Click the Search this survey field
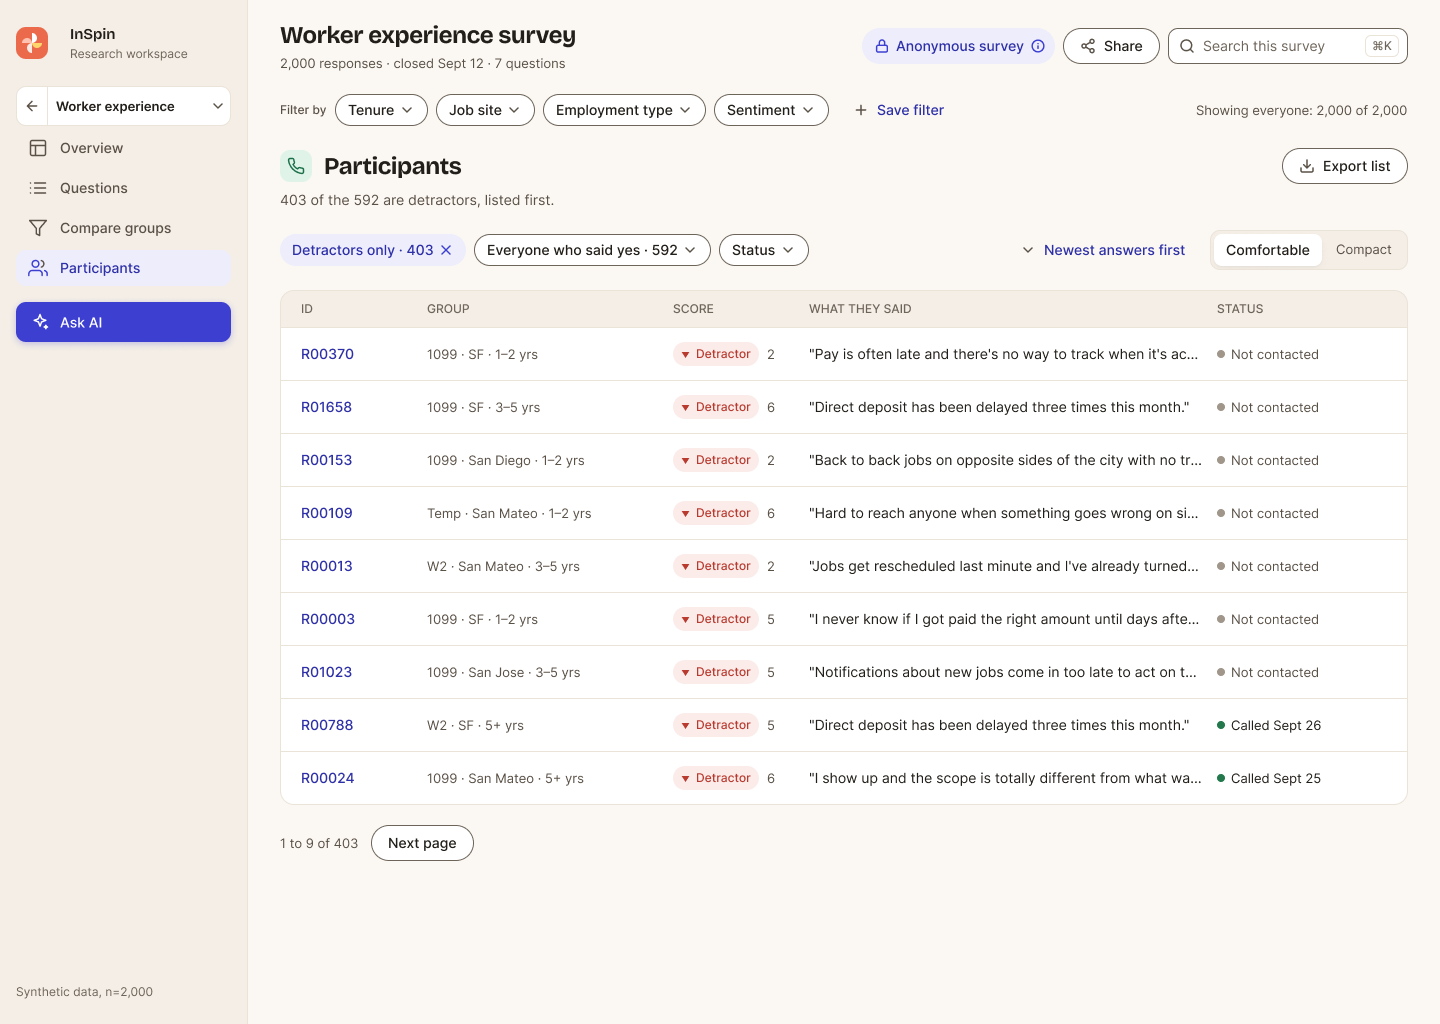 pyautogui.click(x=1288, y=46)
